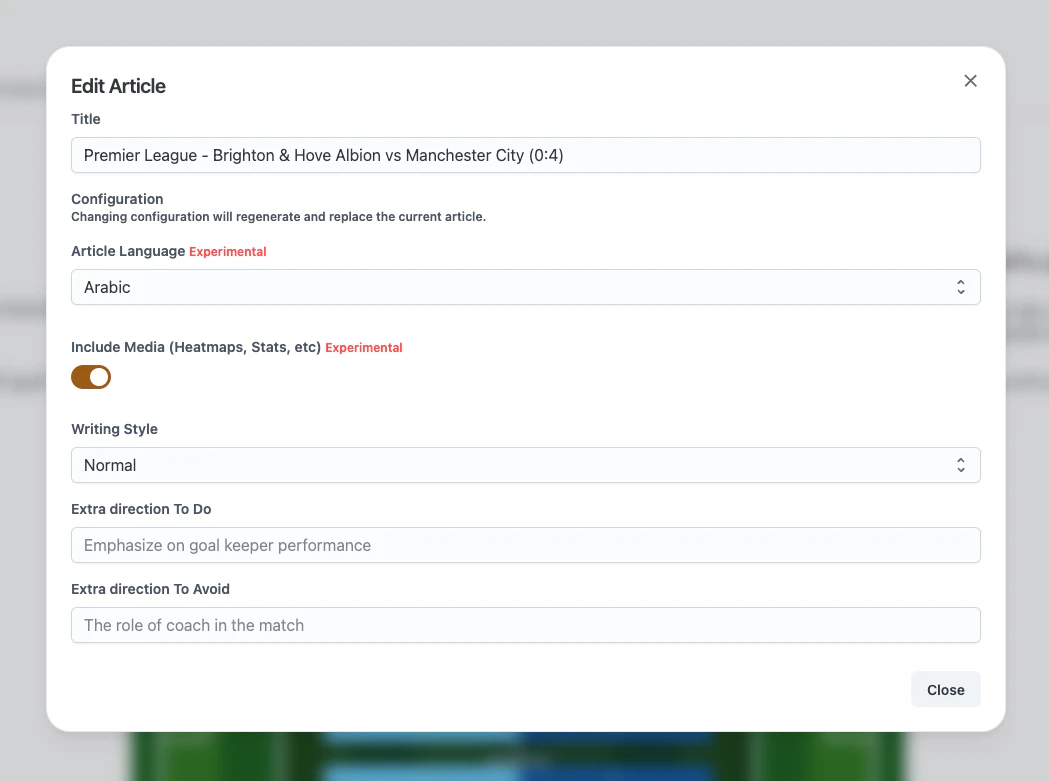Change Arabic language selection via dropdown
This screenshot has width=1049, height=781.
click(x=525, y=287)
